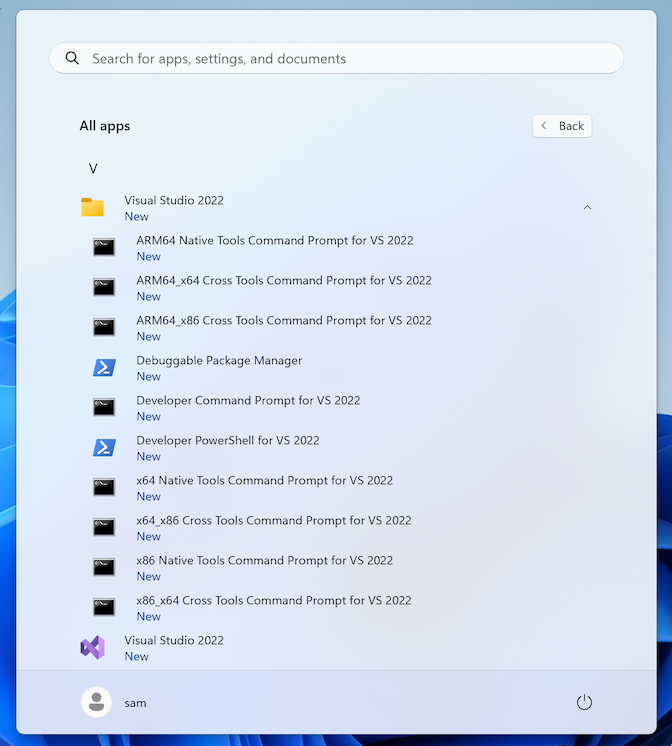
Task: Go back using the Back button
Action: tap(562, 126)
